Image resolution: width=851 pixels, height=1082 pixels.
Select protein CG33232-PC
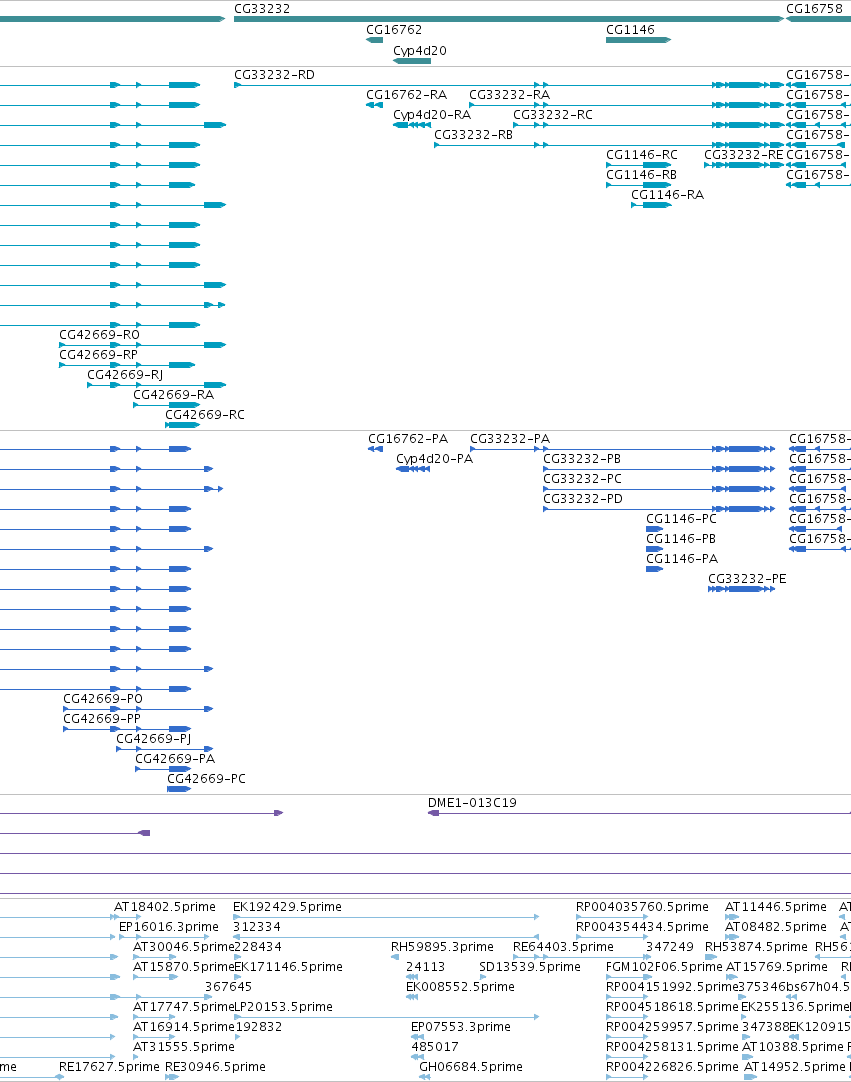(x=659, y=489)
